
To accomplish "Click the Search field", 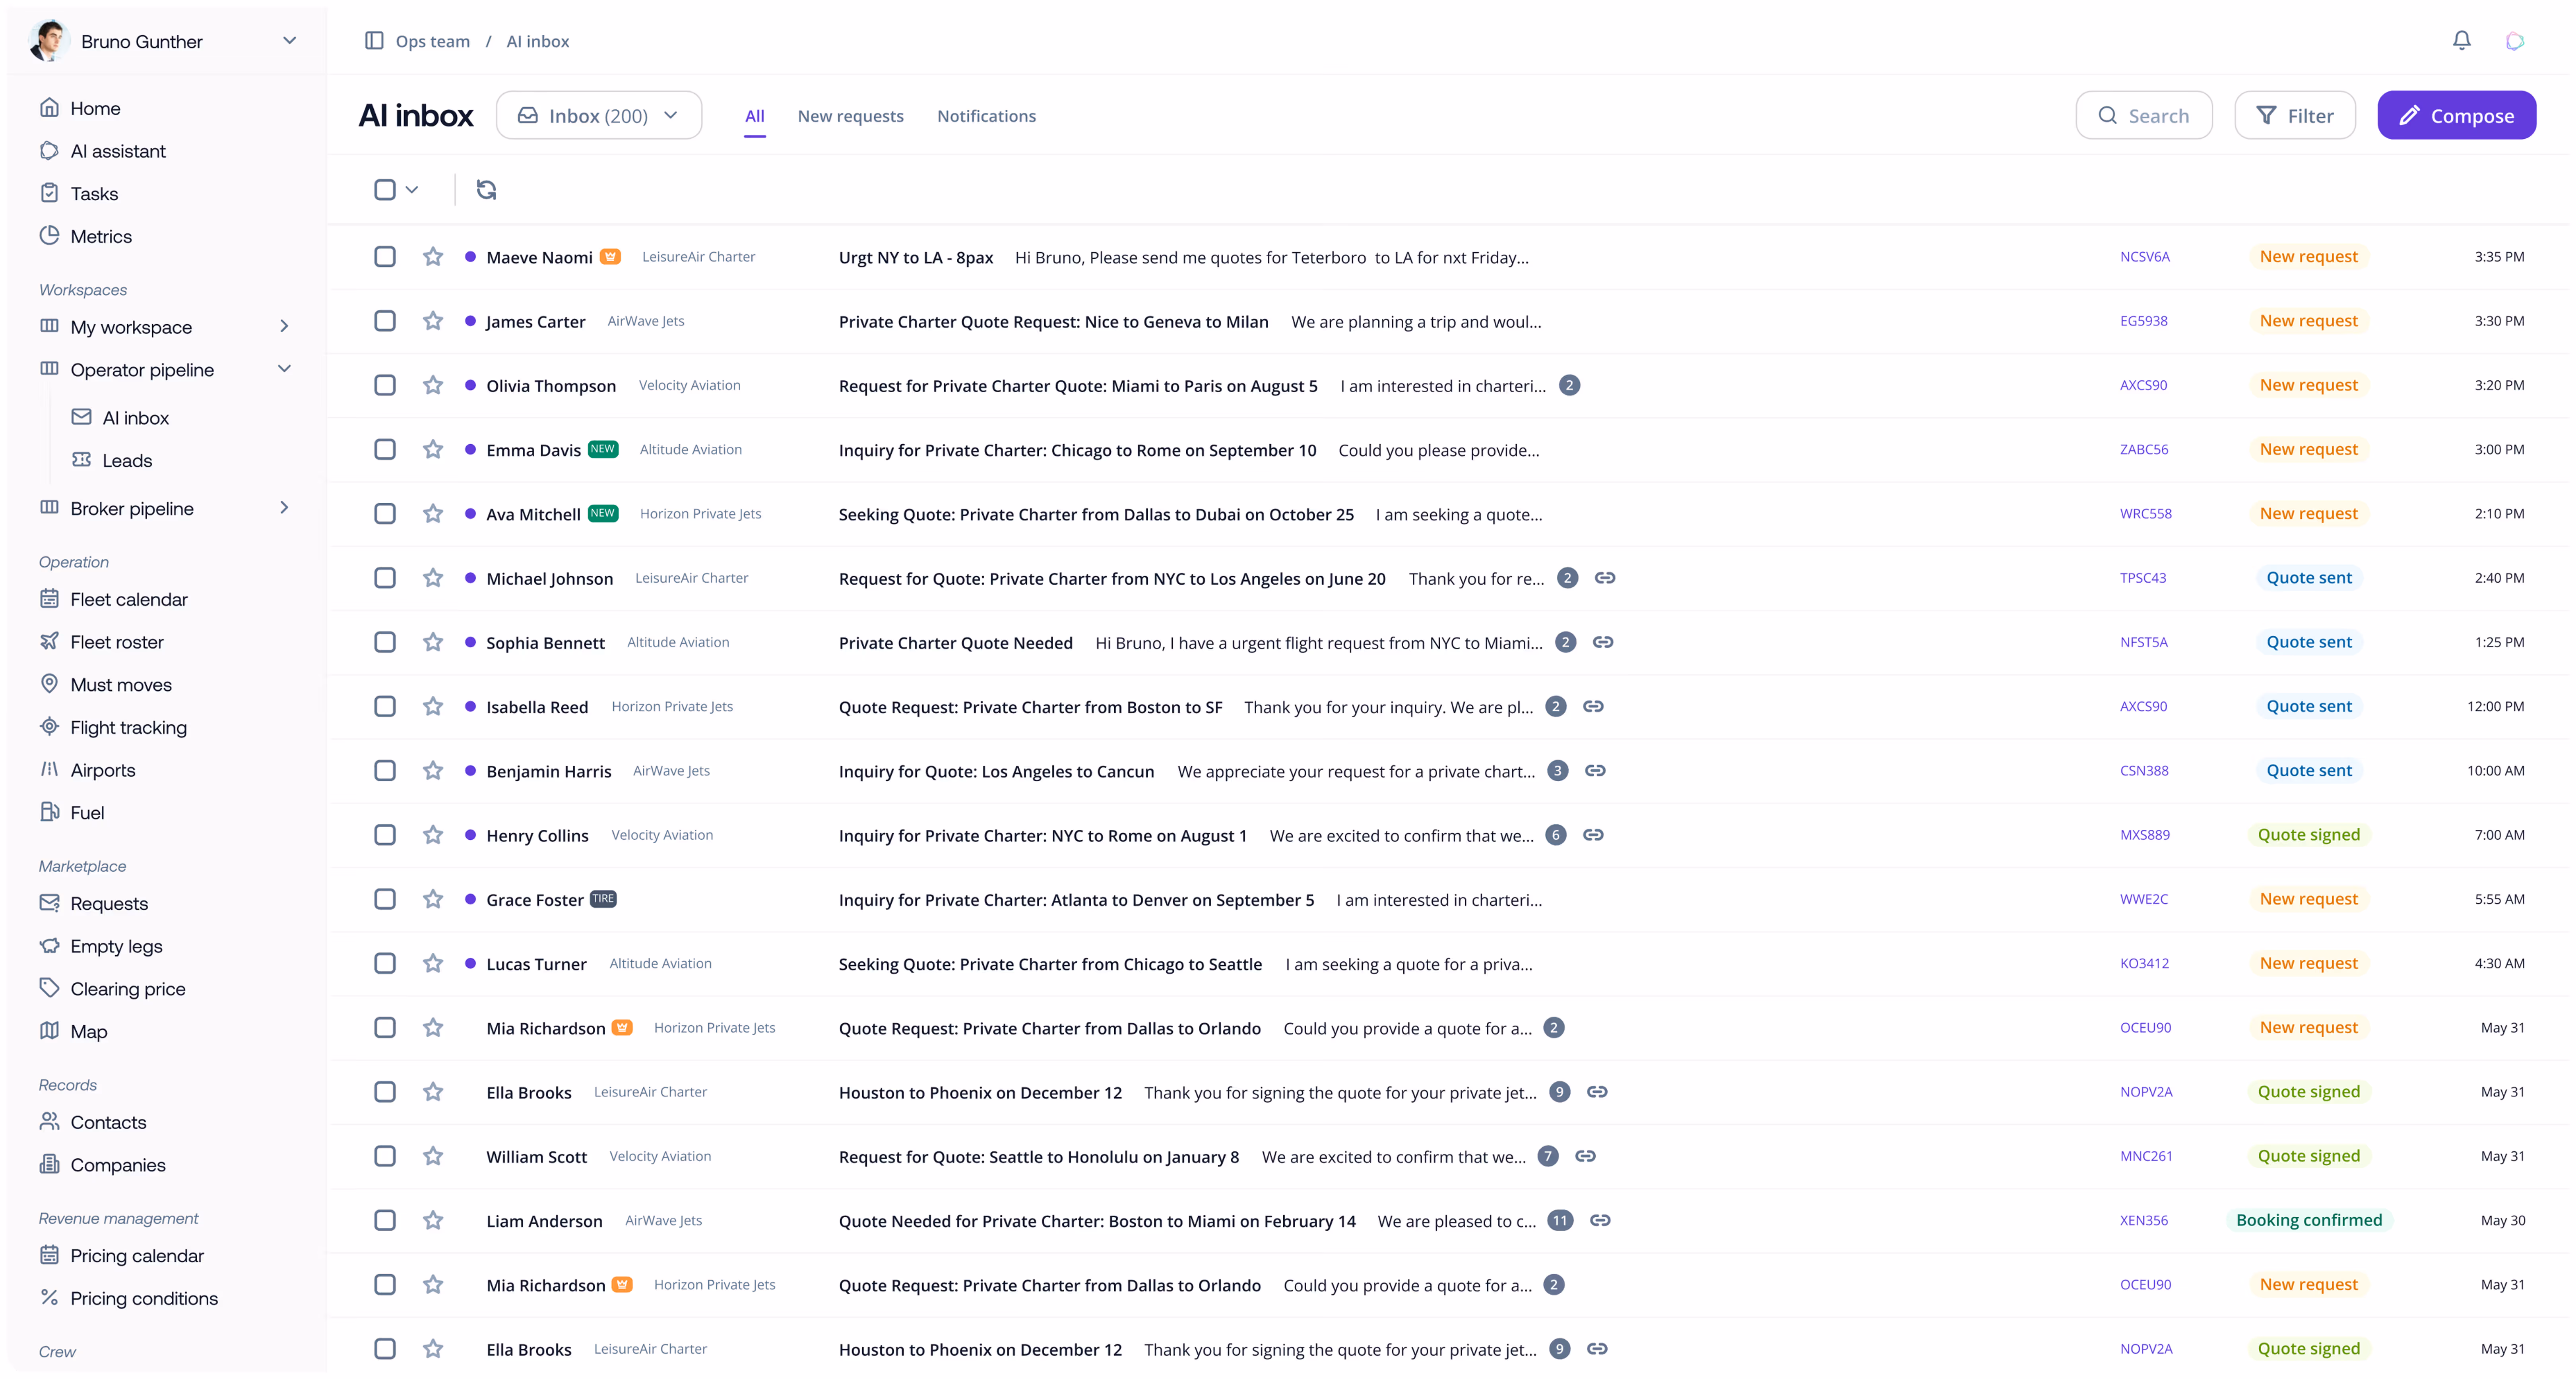I will tap(2143, 115).
